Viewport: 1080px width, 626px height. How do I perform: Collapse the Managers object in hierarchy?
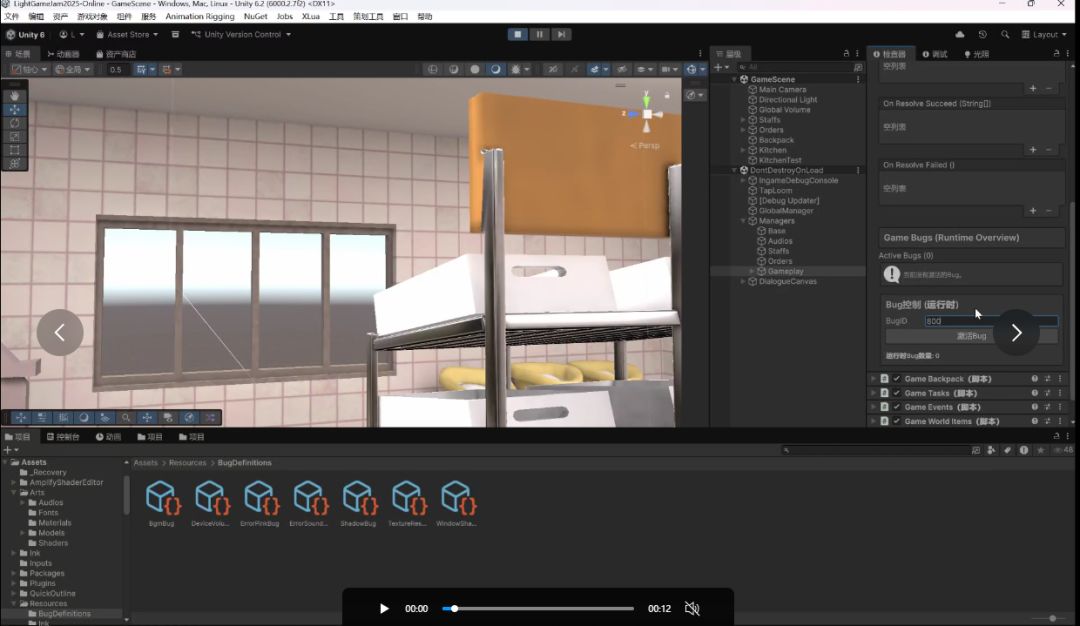743,221
